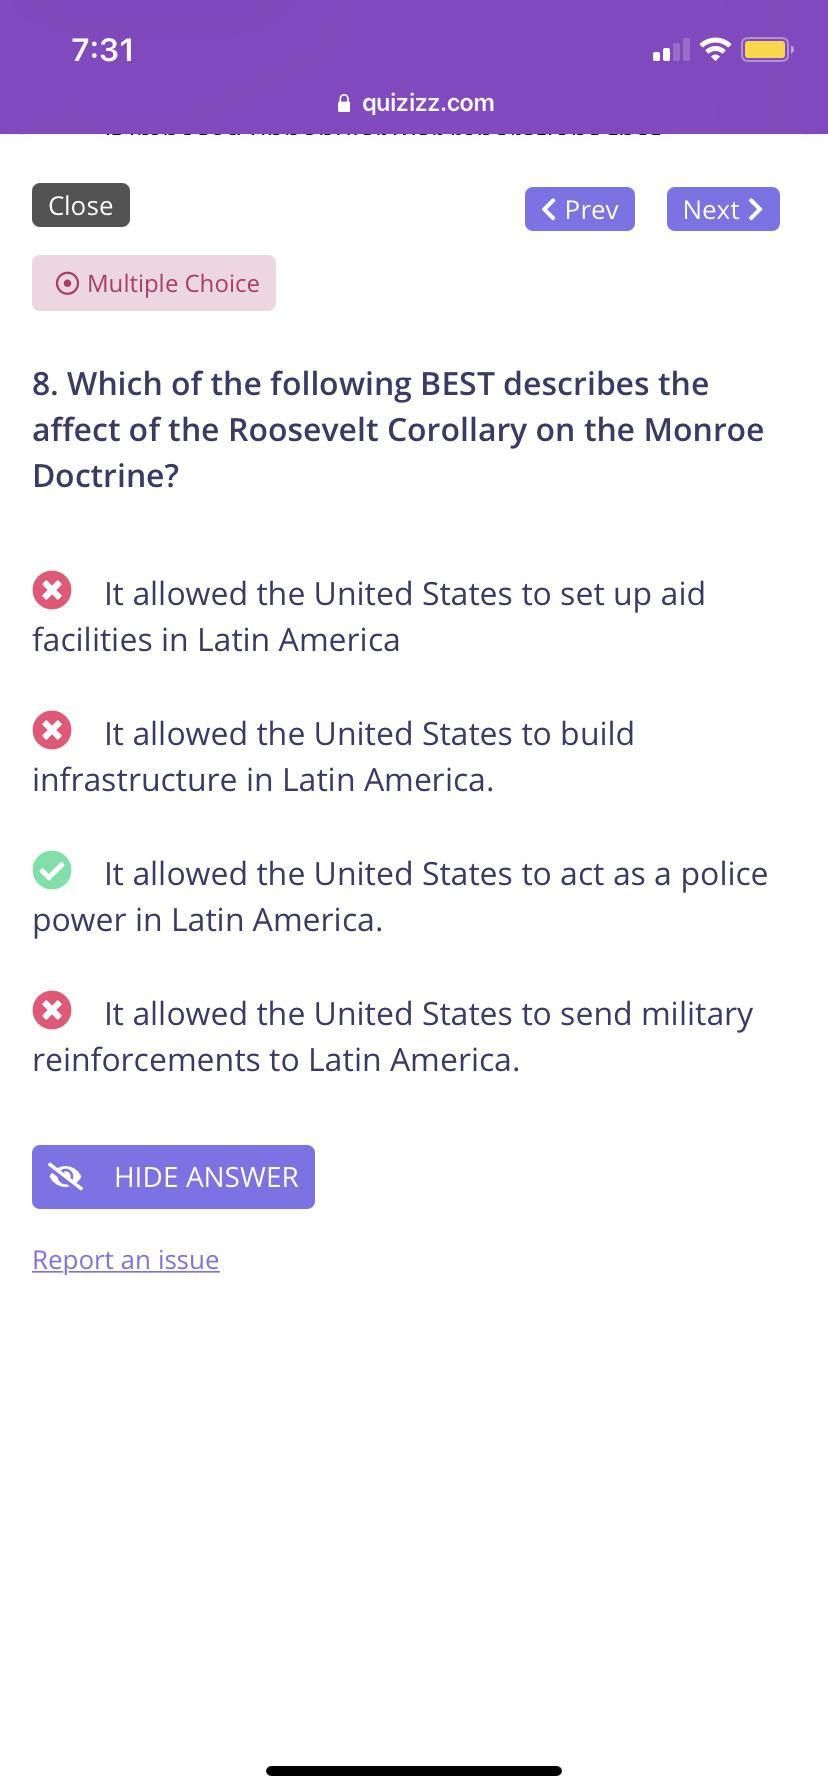This screenshot has width=828, height=1792.
Task: Tap the question 8 heading text
Action: click(398, 429)
